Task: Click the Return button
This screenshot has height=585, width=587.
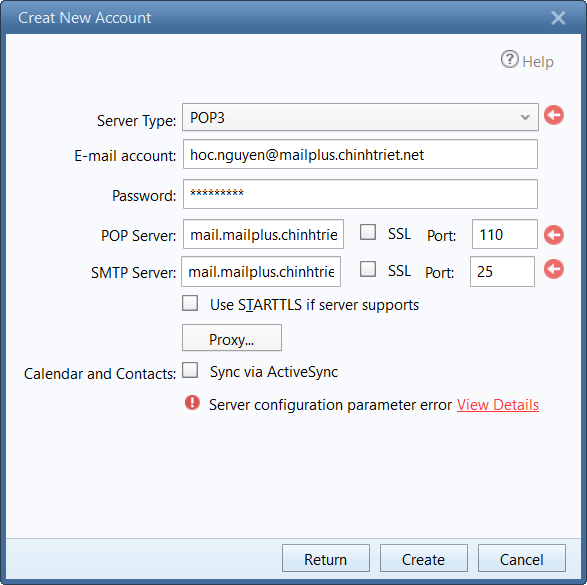Action: (326, 558)
